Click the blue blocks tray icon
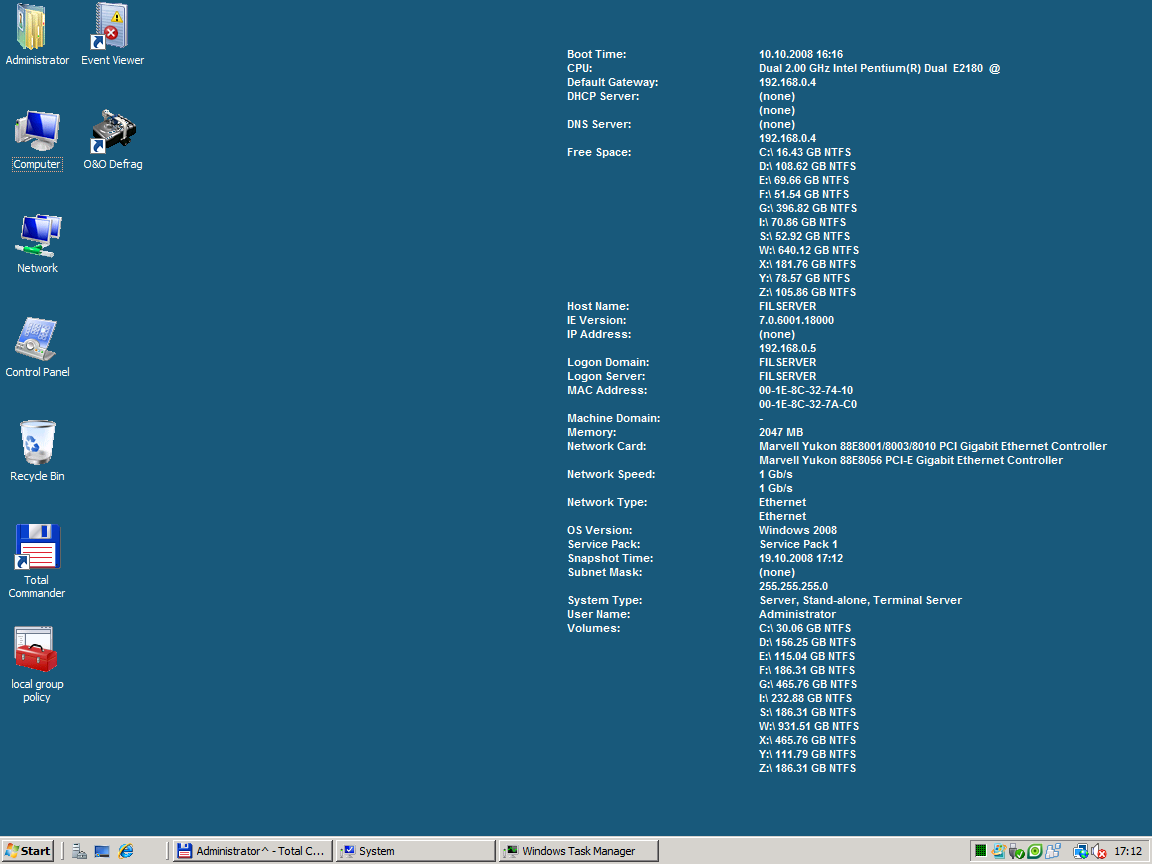 click(x=1053, y=851)
